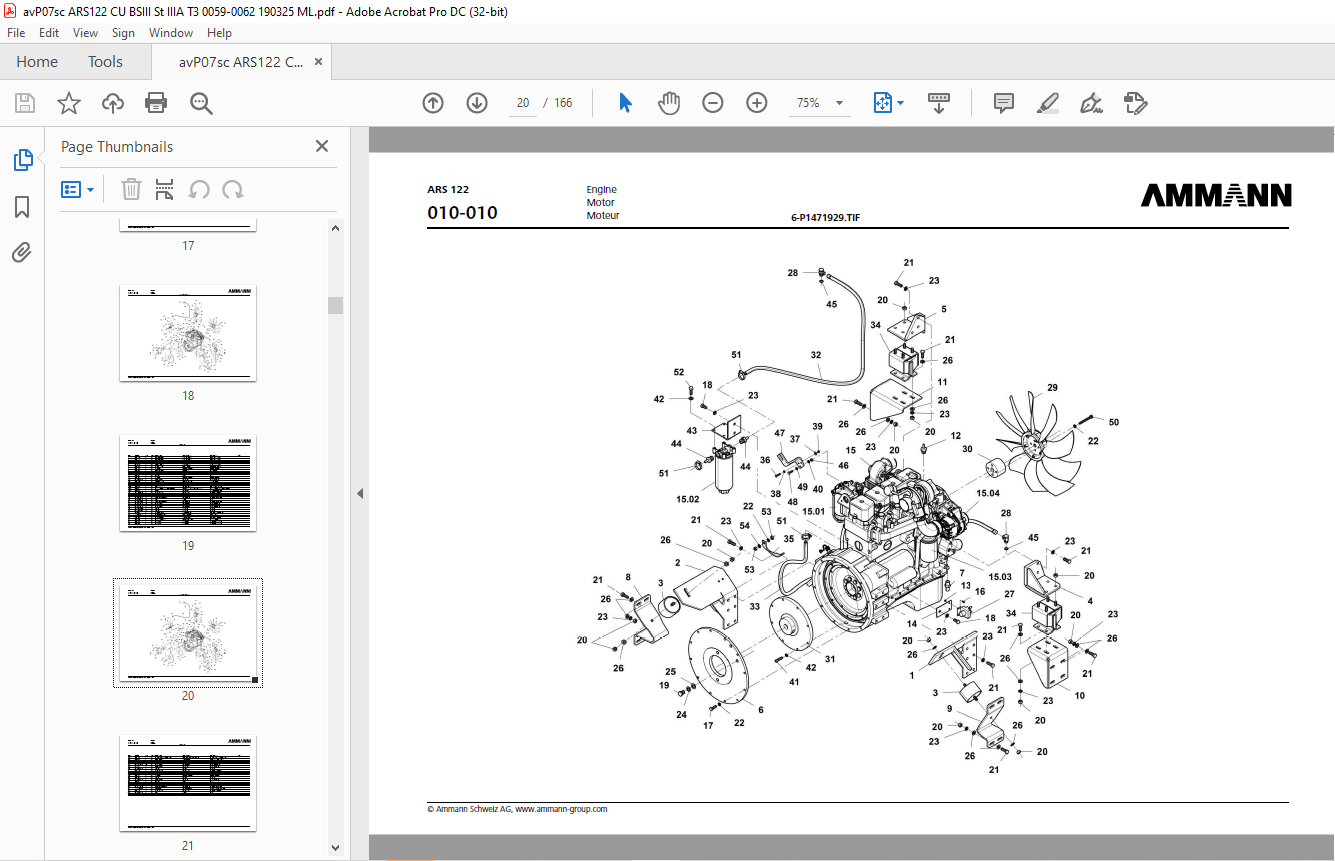Open the File menu

[16, 33]
